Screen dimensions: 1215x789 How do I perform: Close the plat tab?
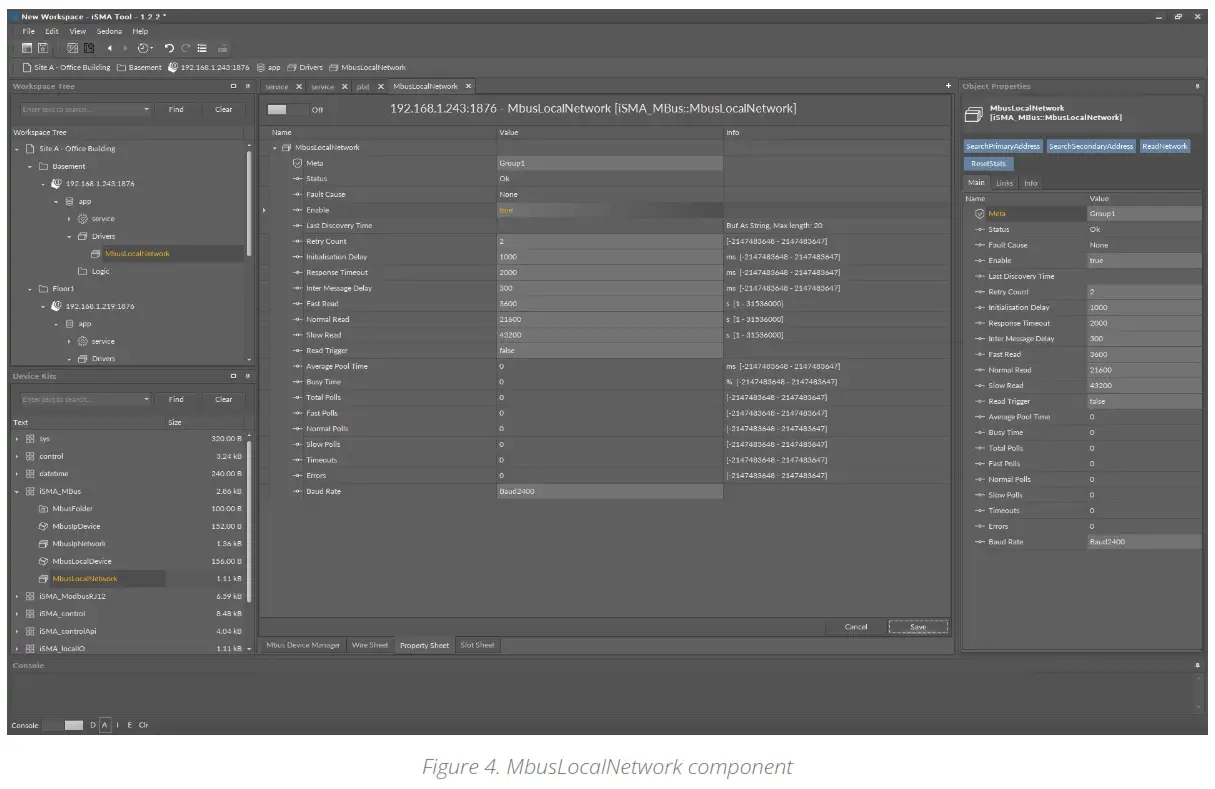[x=380, y=87]
